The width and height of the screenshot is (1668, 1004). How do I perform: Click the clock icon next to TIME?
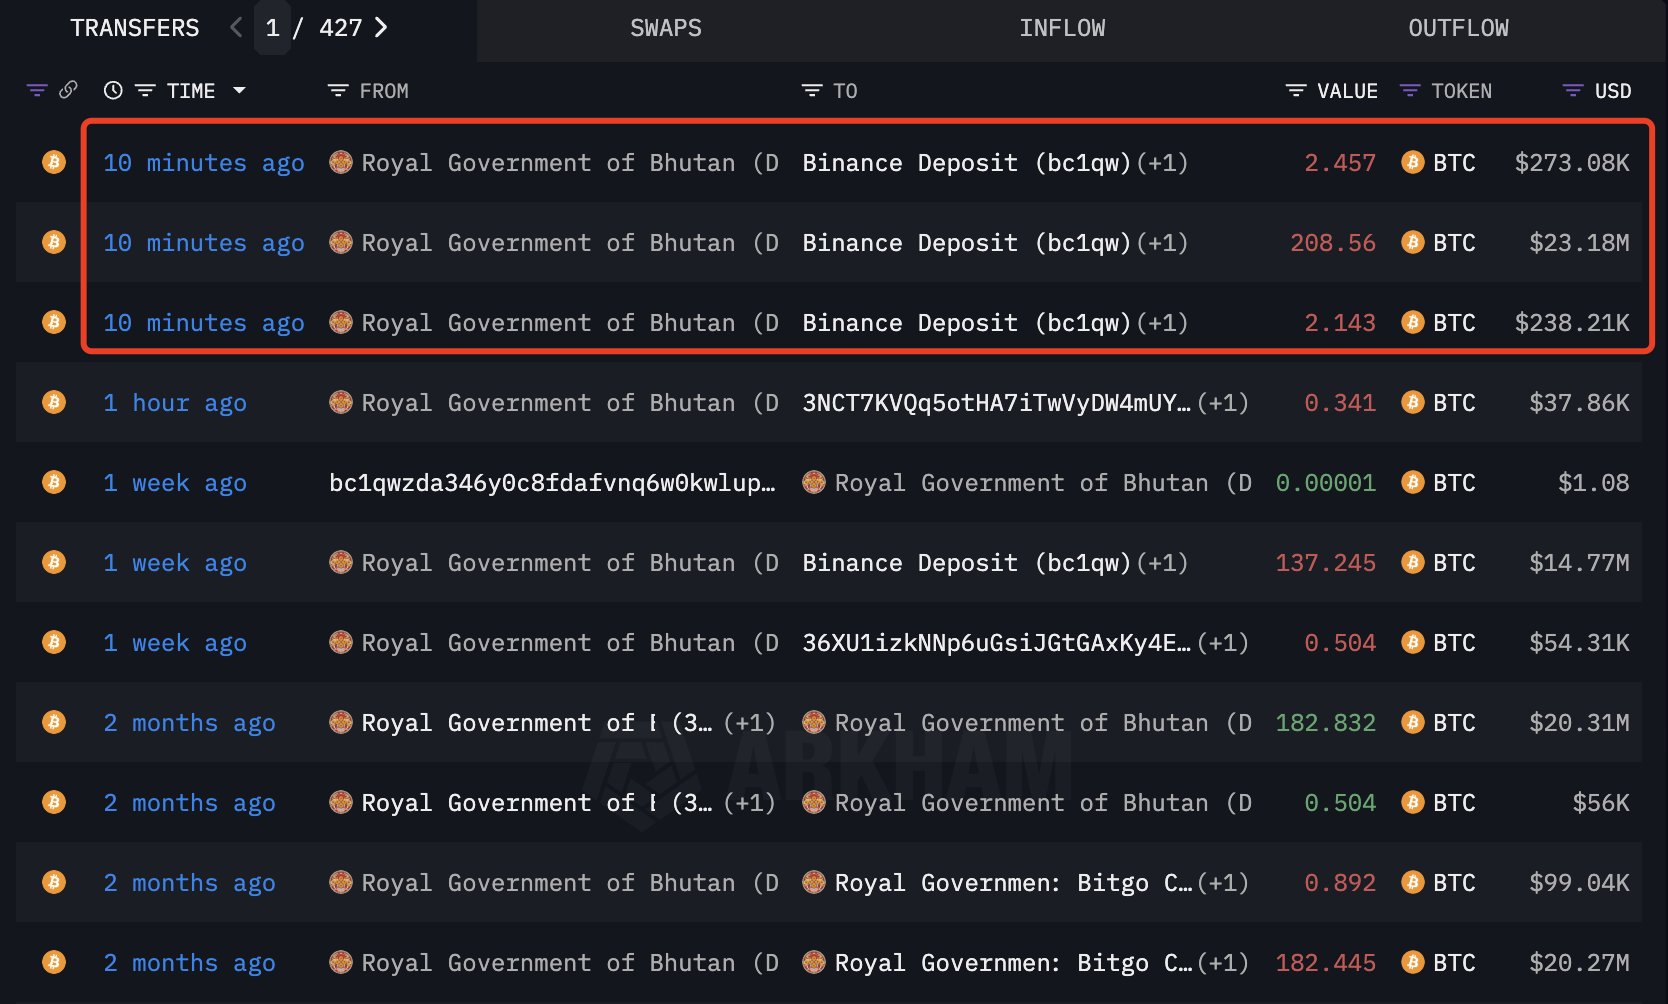113,91
